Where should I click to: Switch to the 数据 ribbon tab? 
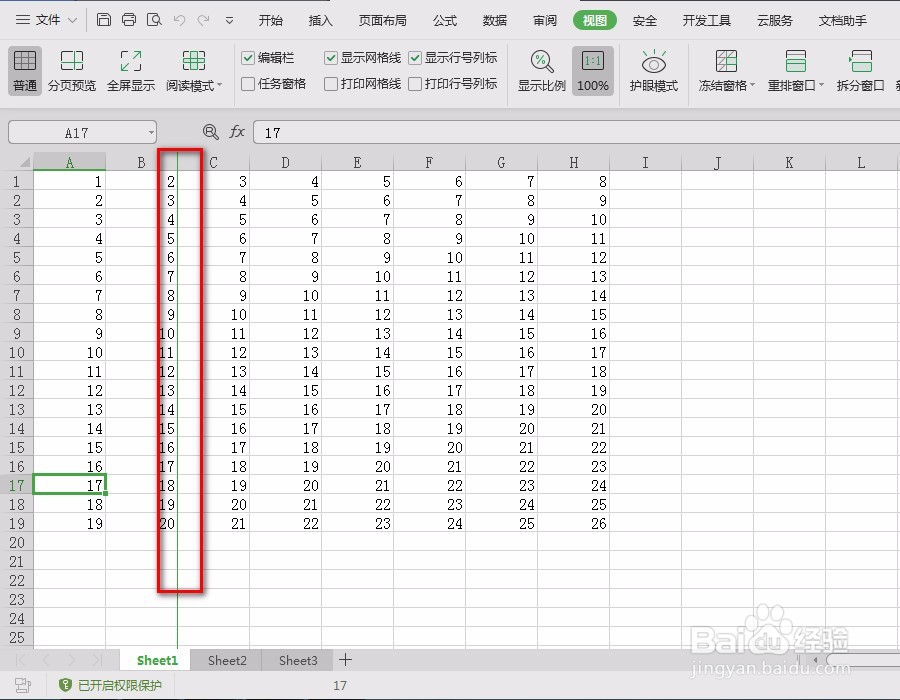[494, 20]
